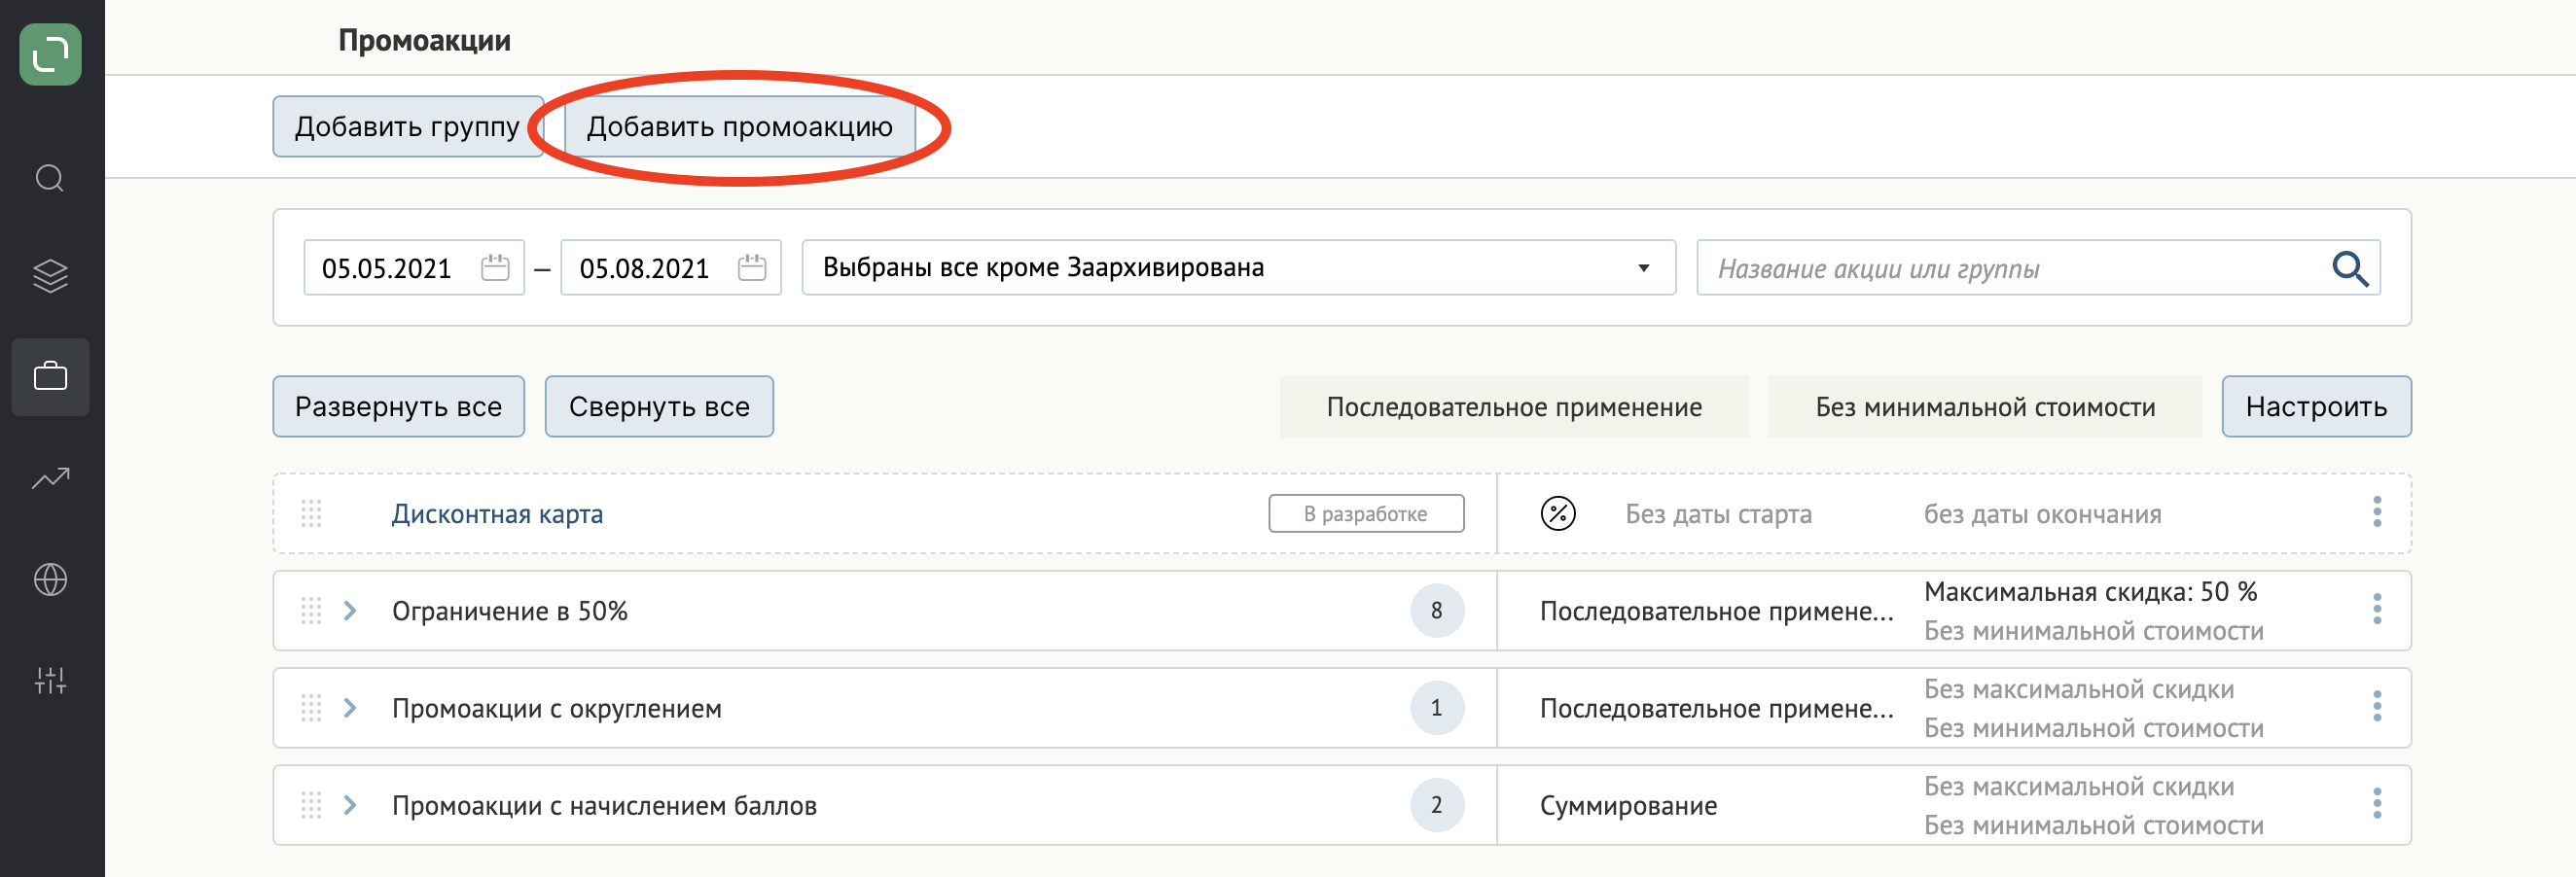Grab drag handle of Промоакции с начислением баллов

(311, 805)
